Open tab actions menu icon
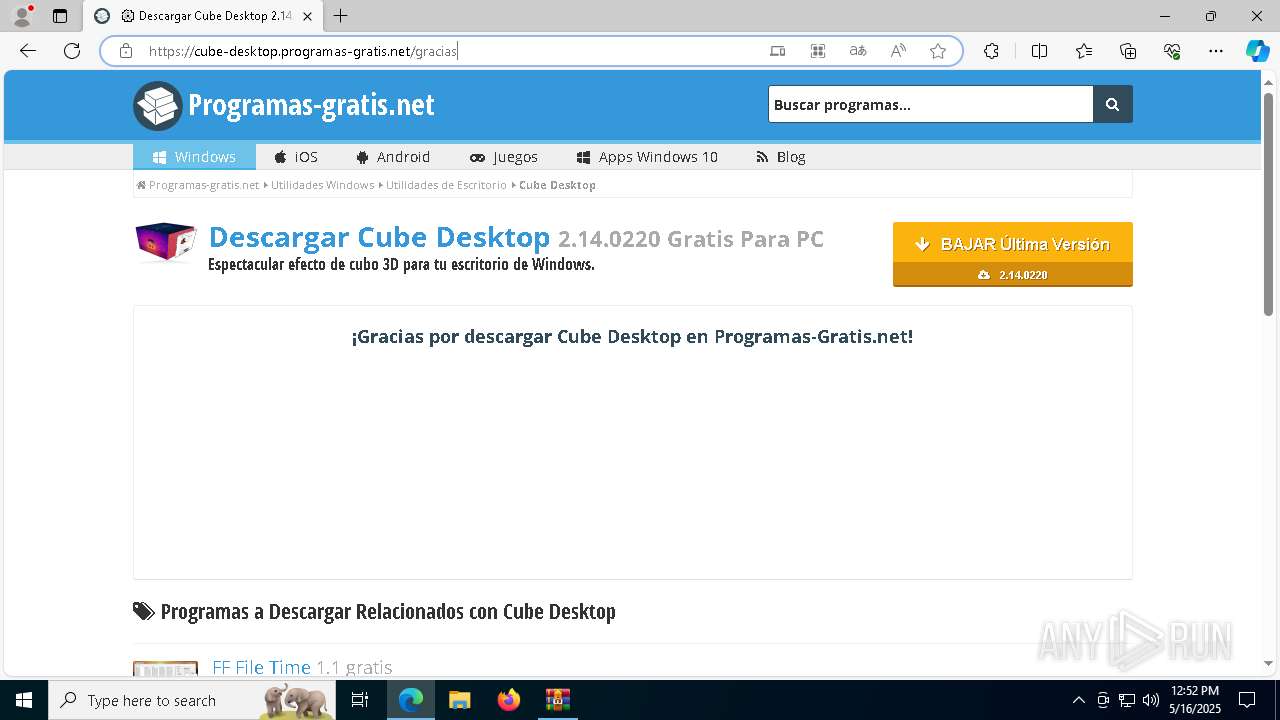Viewport: 1280px width, 720px height. point(60,16)
